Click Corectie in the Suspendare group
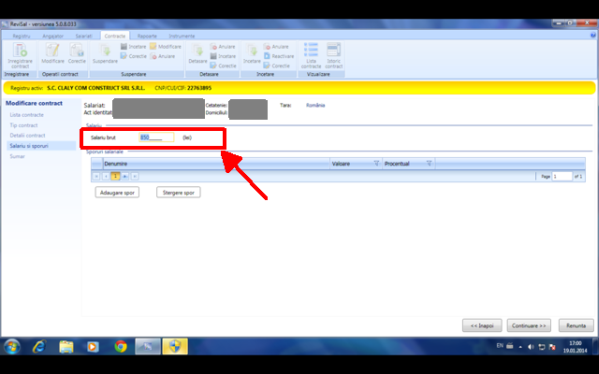This screenshot has width=599, height=374. click(x=133, y=56)
